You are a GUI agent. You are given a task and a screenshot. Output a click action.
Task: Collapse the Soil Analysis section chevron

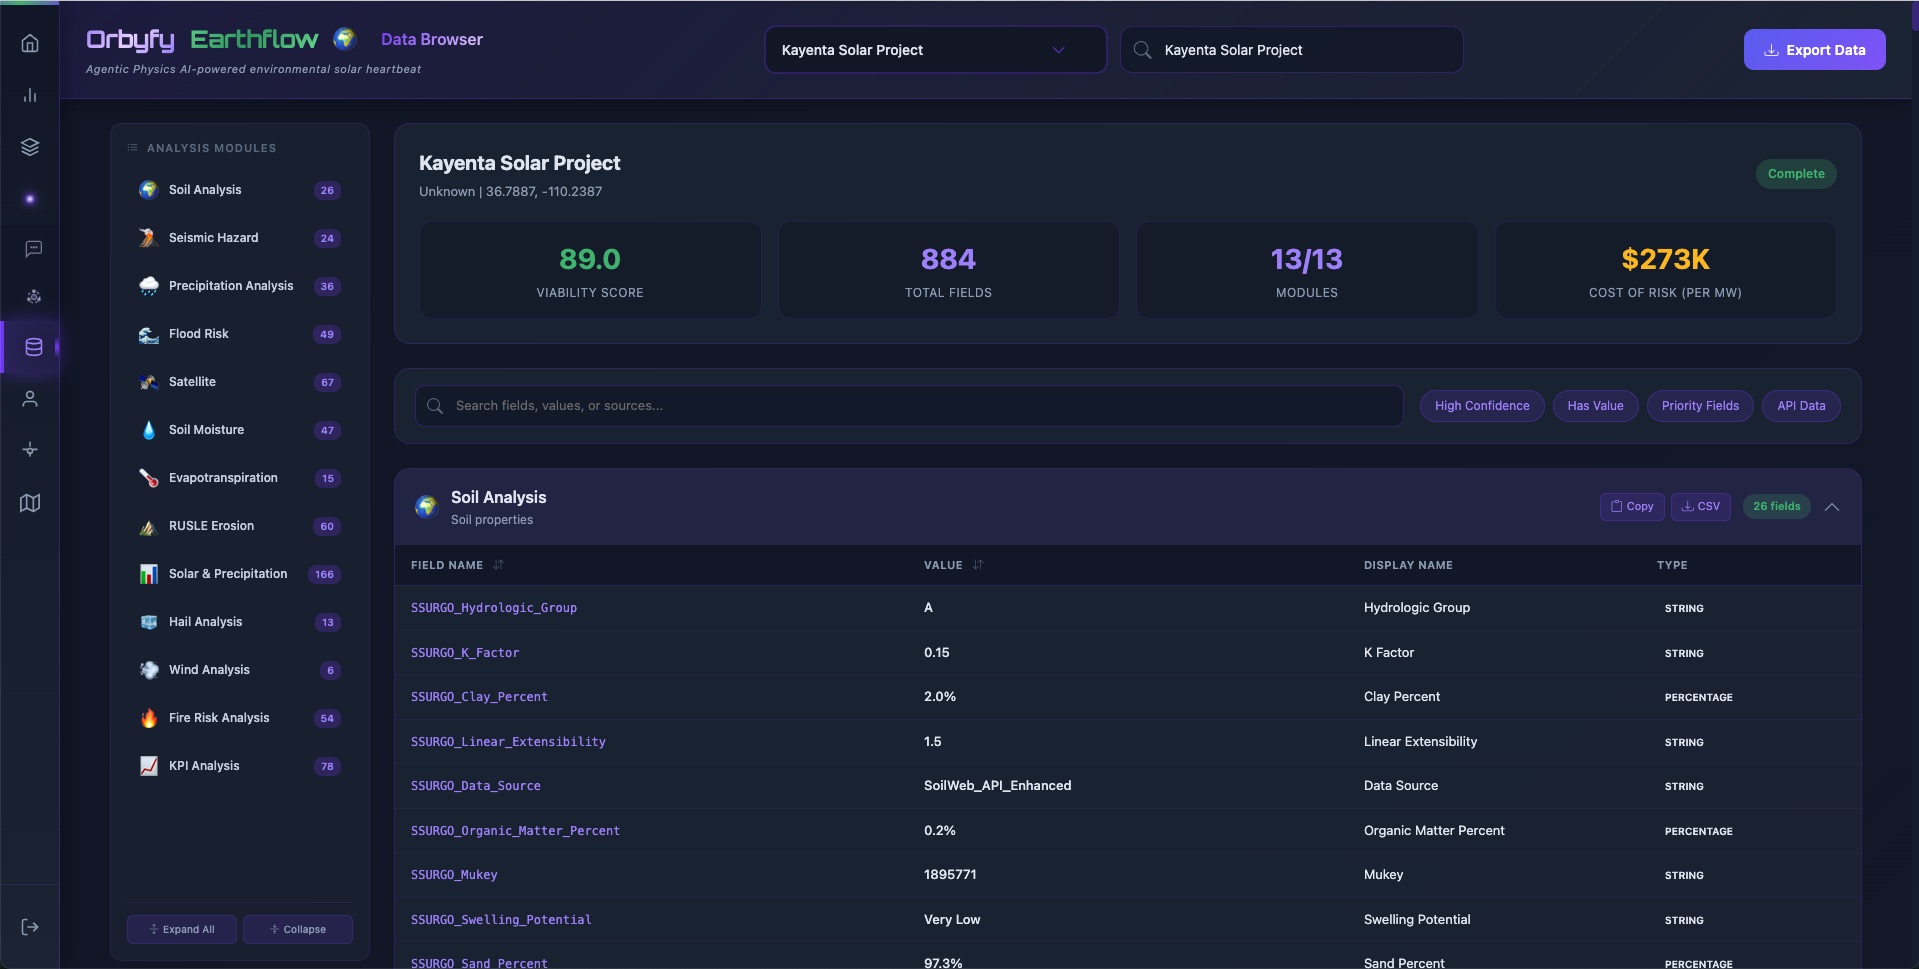[x=1831, y=507]
